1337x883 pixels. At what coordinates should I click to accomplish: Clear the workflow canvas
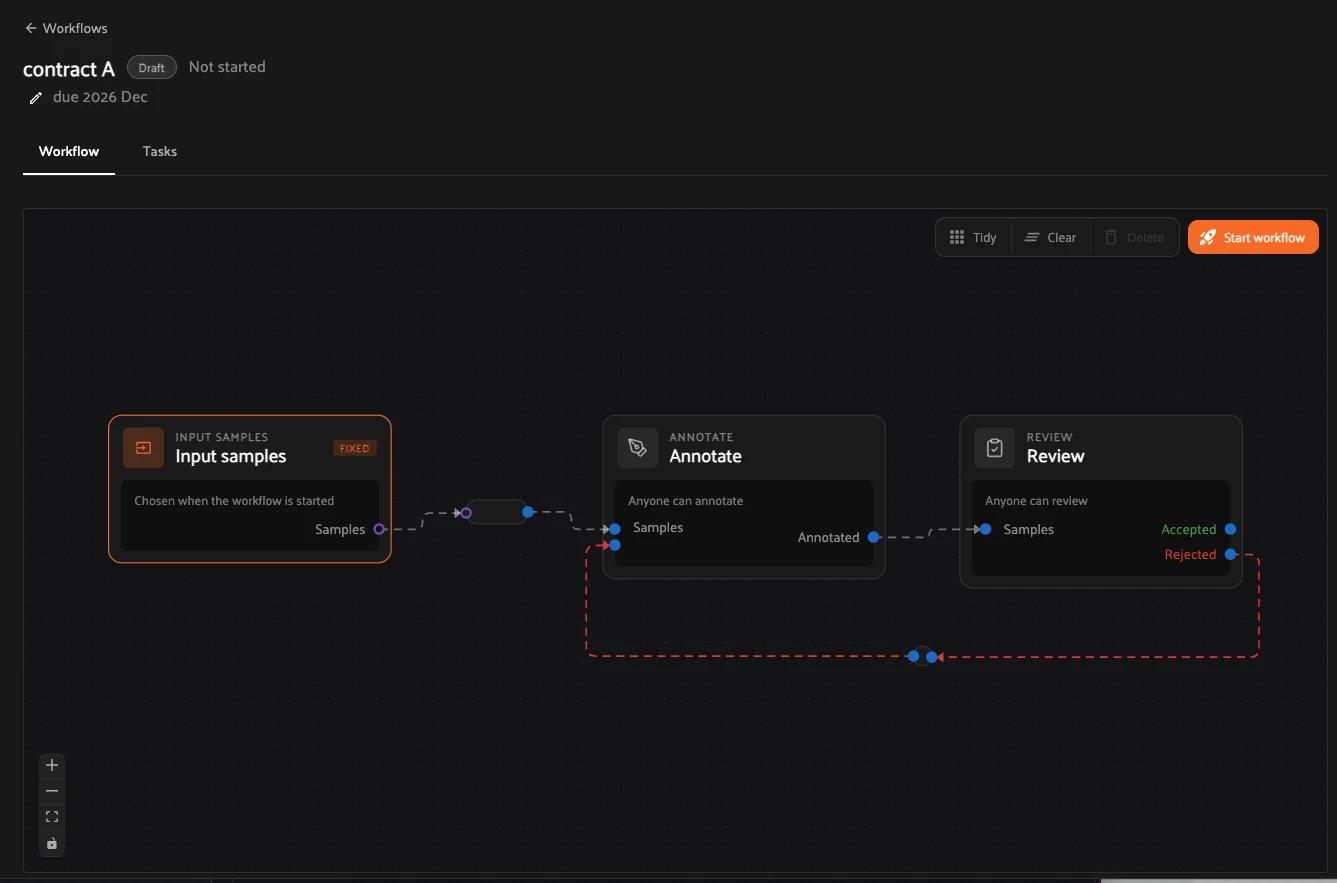1050,237
